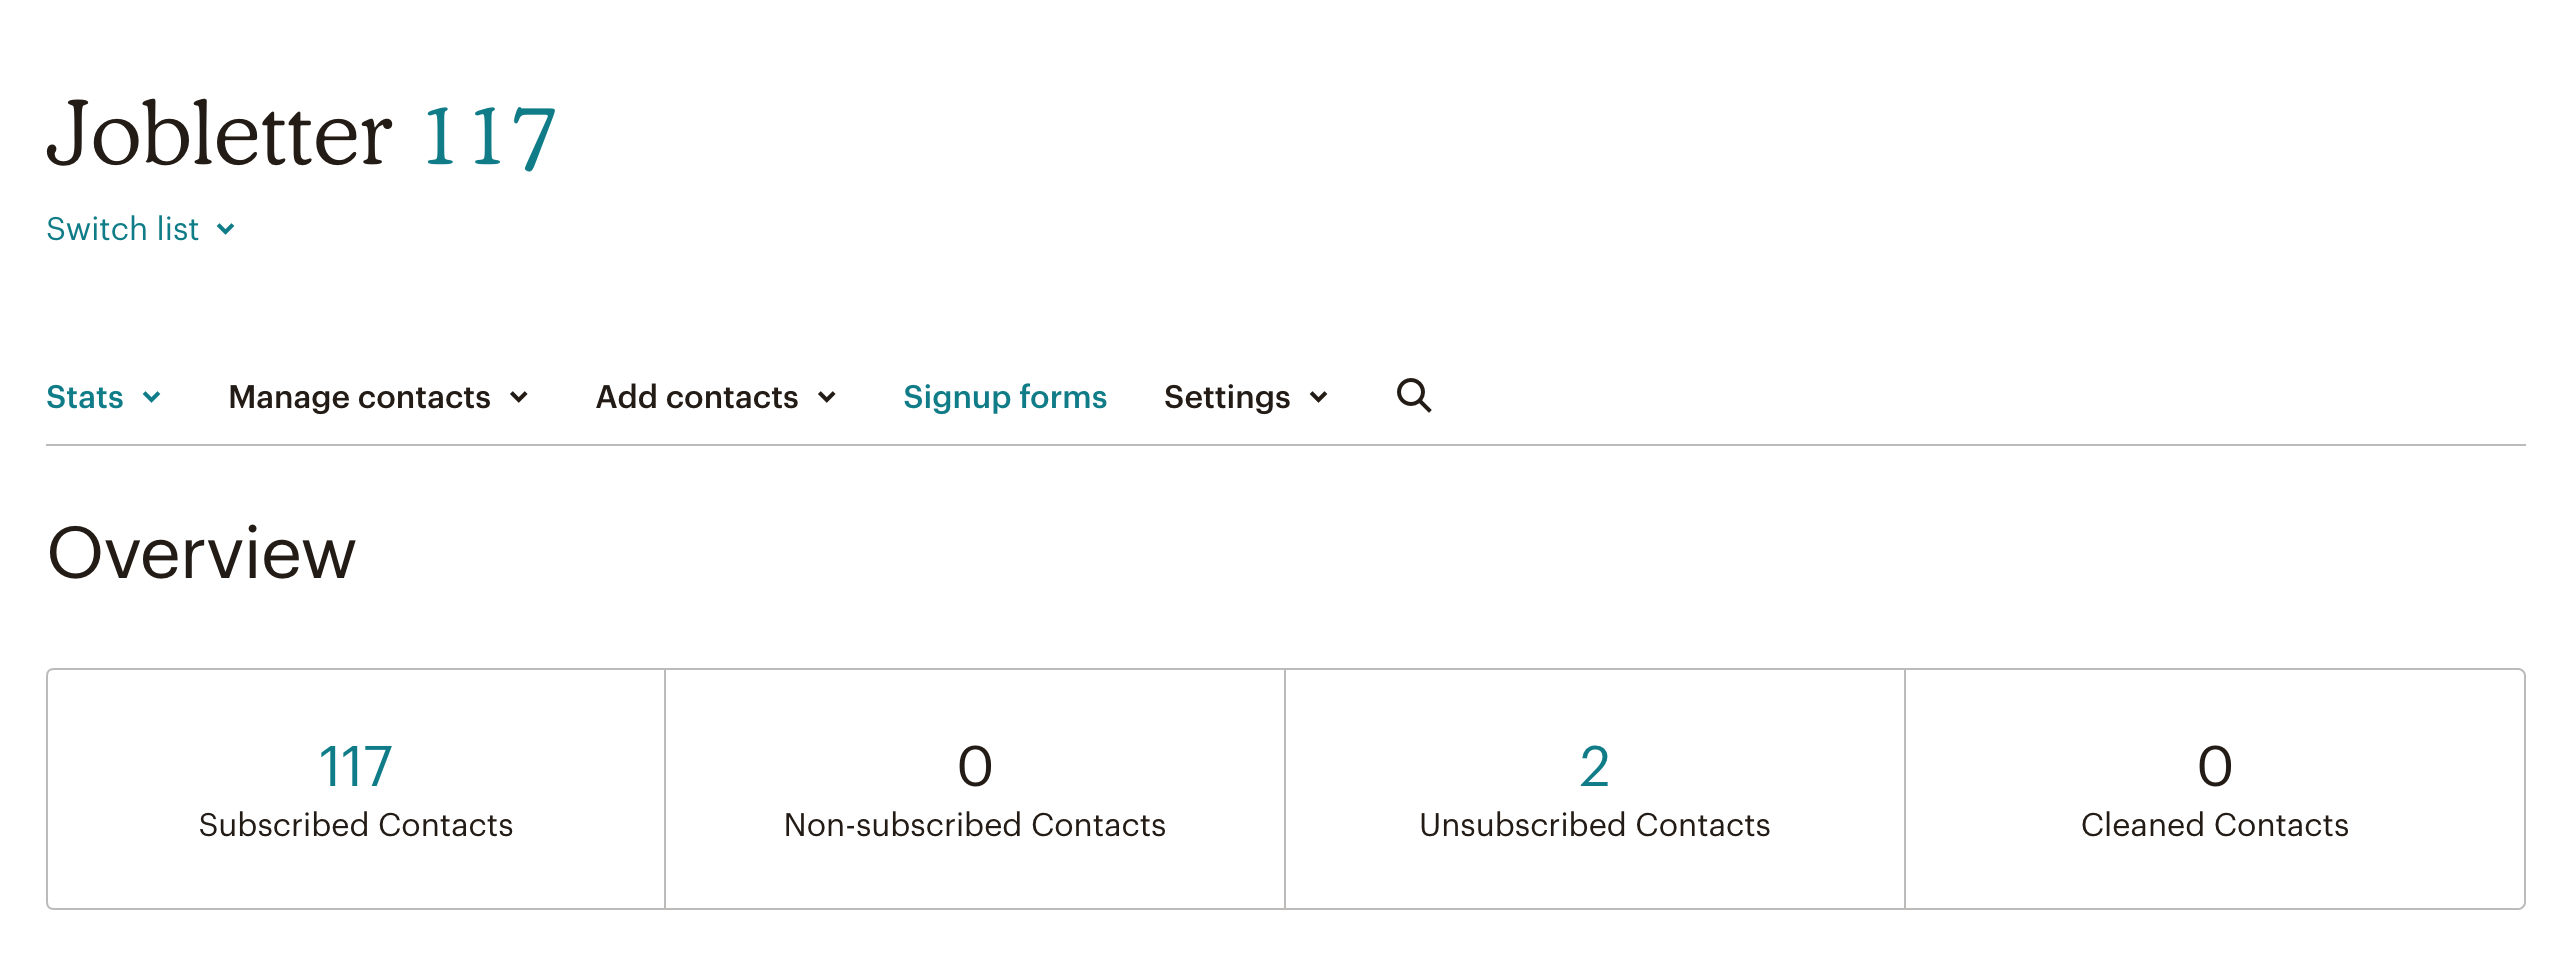The image size is (2564, 972).
Task: Open the Settings menu label
Action: click(x=1227, y=397)
